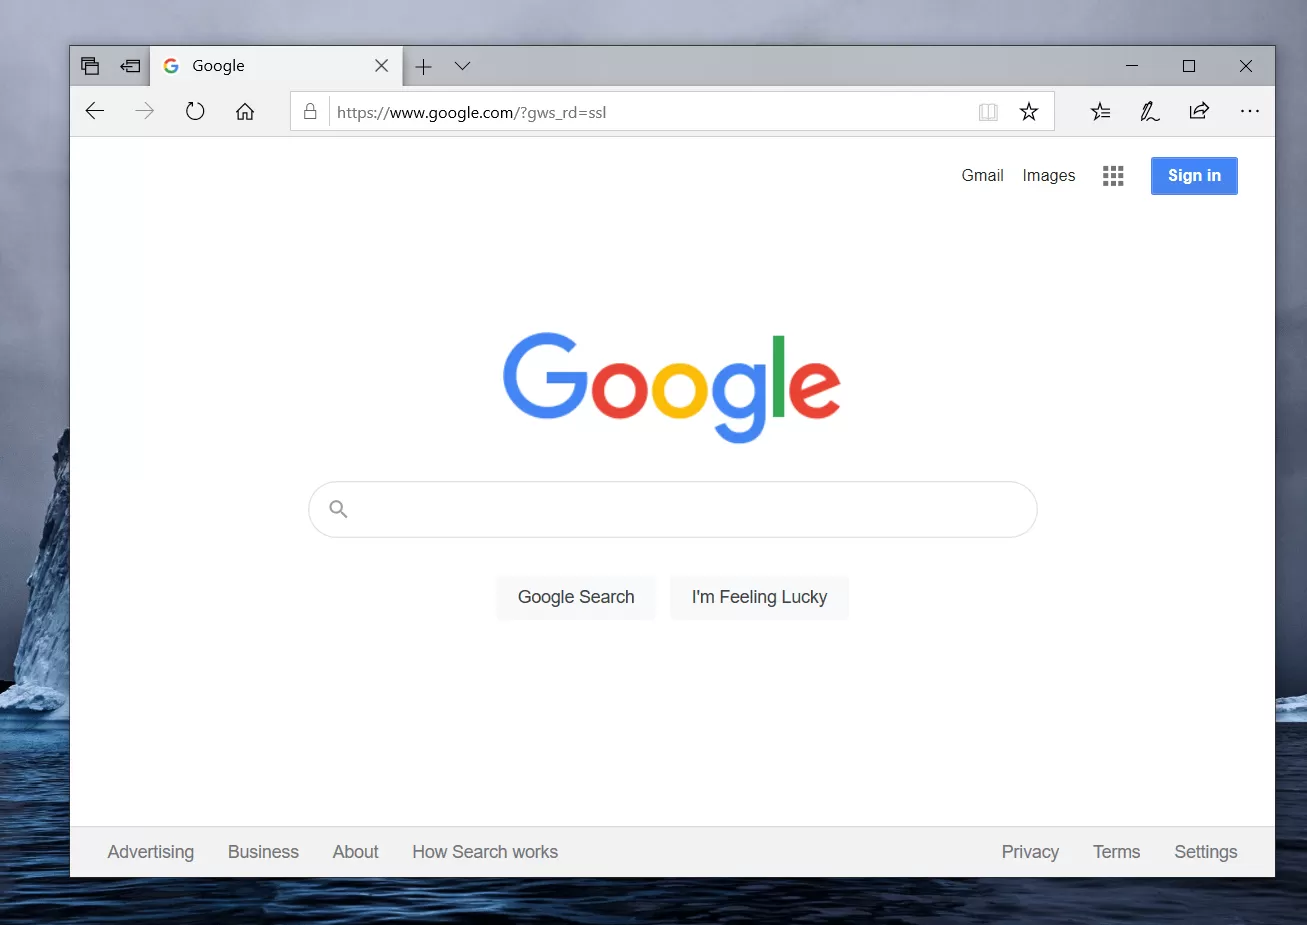Open Gmail link
This screenshot has width=1307, height=925.
(x=982, y=175)
